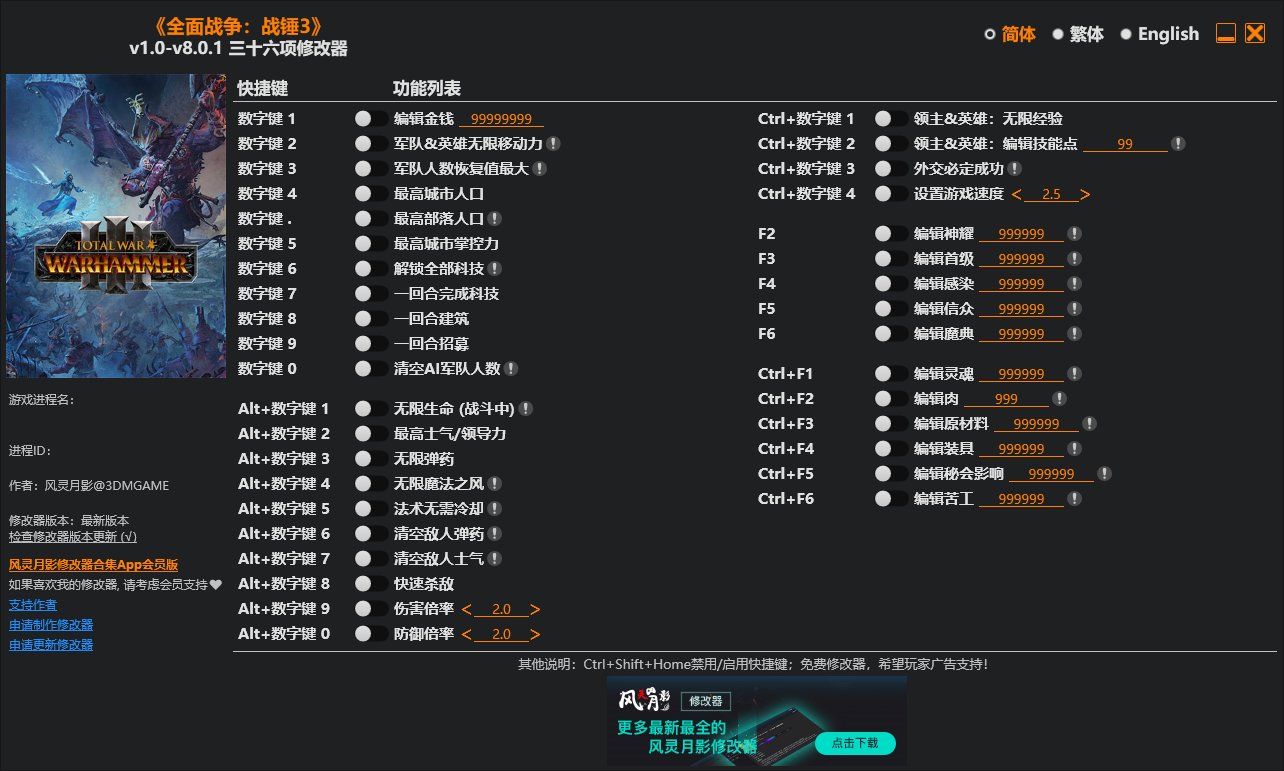Open 申请制作修改器 link
1284x771 pixels.
pos(51,625)
